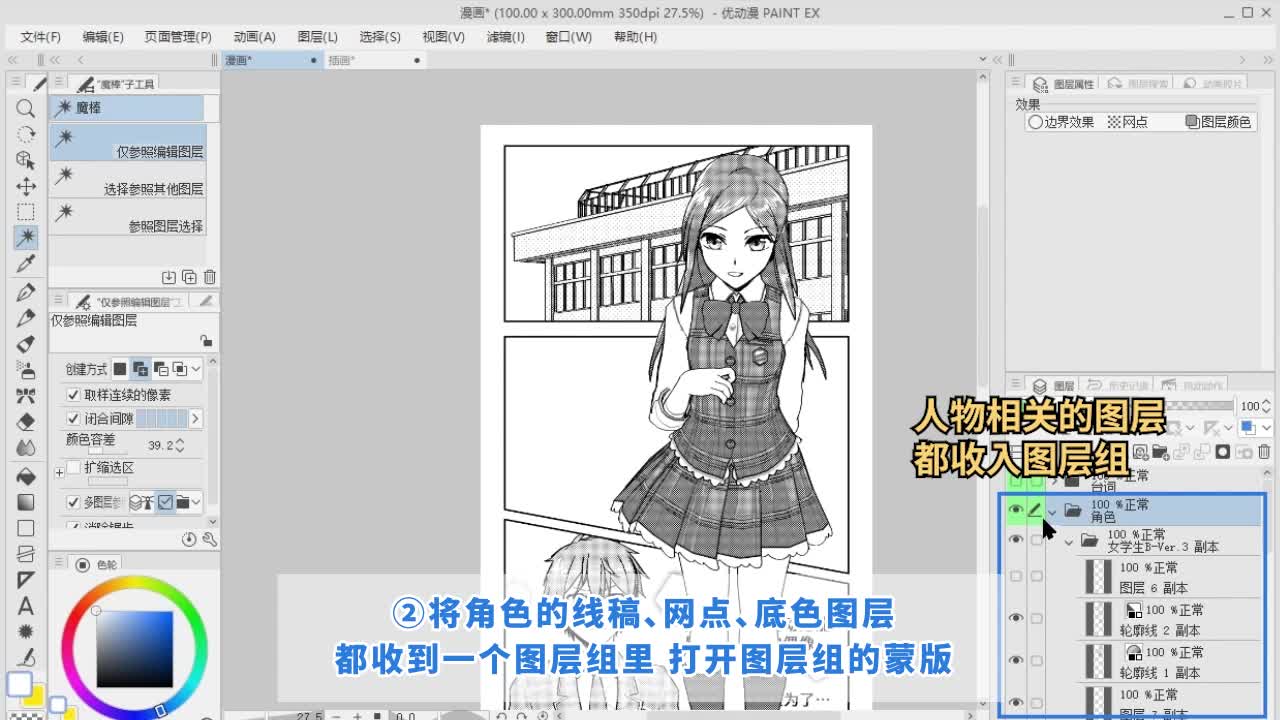The width and height of the screenshot is (1280, 720).
Task: Toggle 取样连续的像素 checkbox
Action: pyautogui.click(x=73, y=395)
